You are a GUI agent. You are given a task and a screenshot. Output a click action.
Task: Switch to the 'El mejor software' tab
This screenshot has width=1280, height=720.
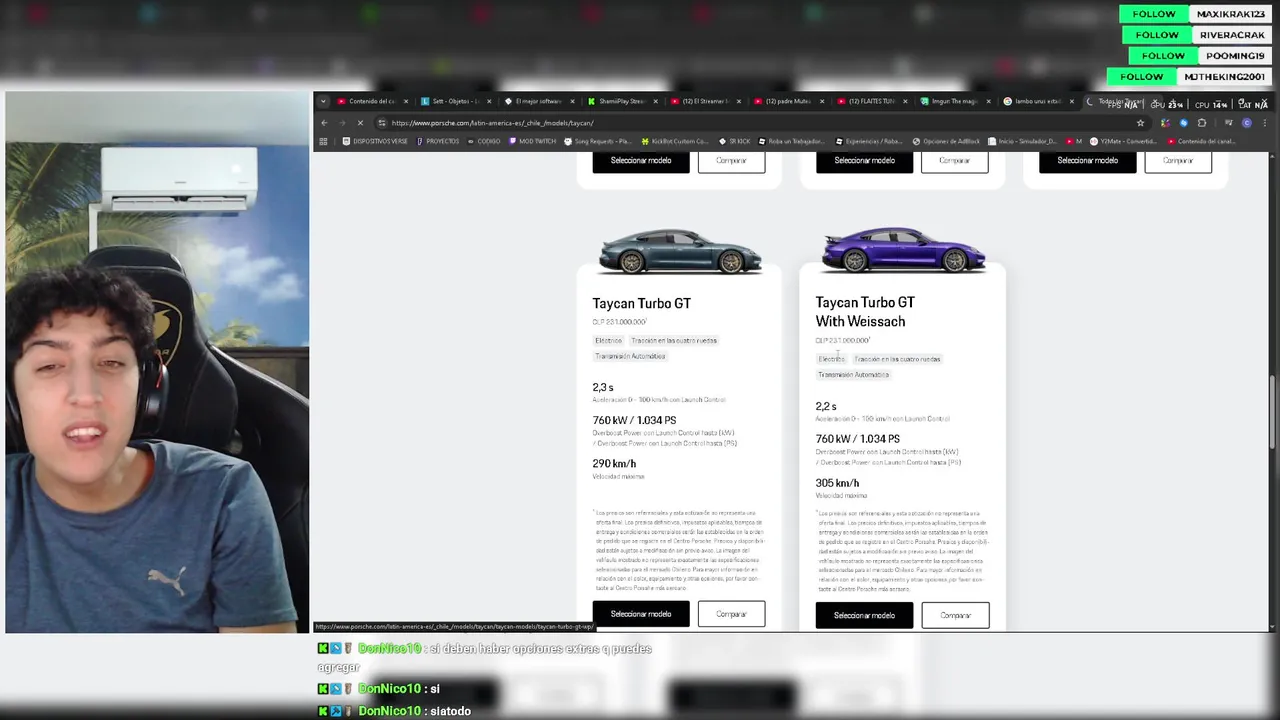pos(538,101)
